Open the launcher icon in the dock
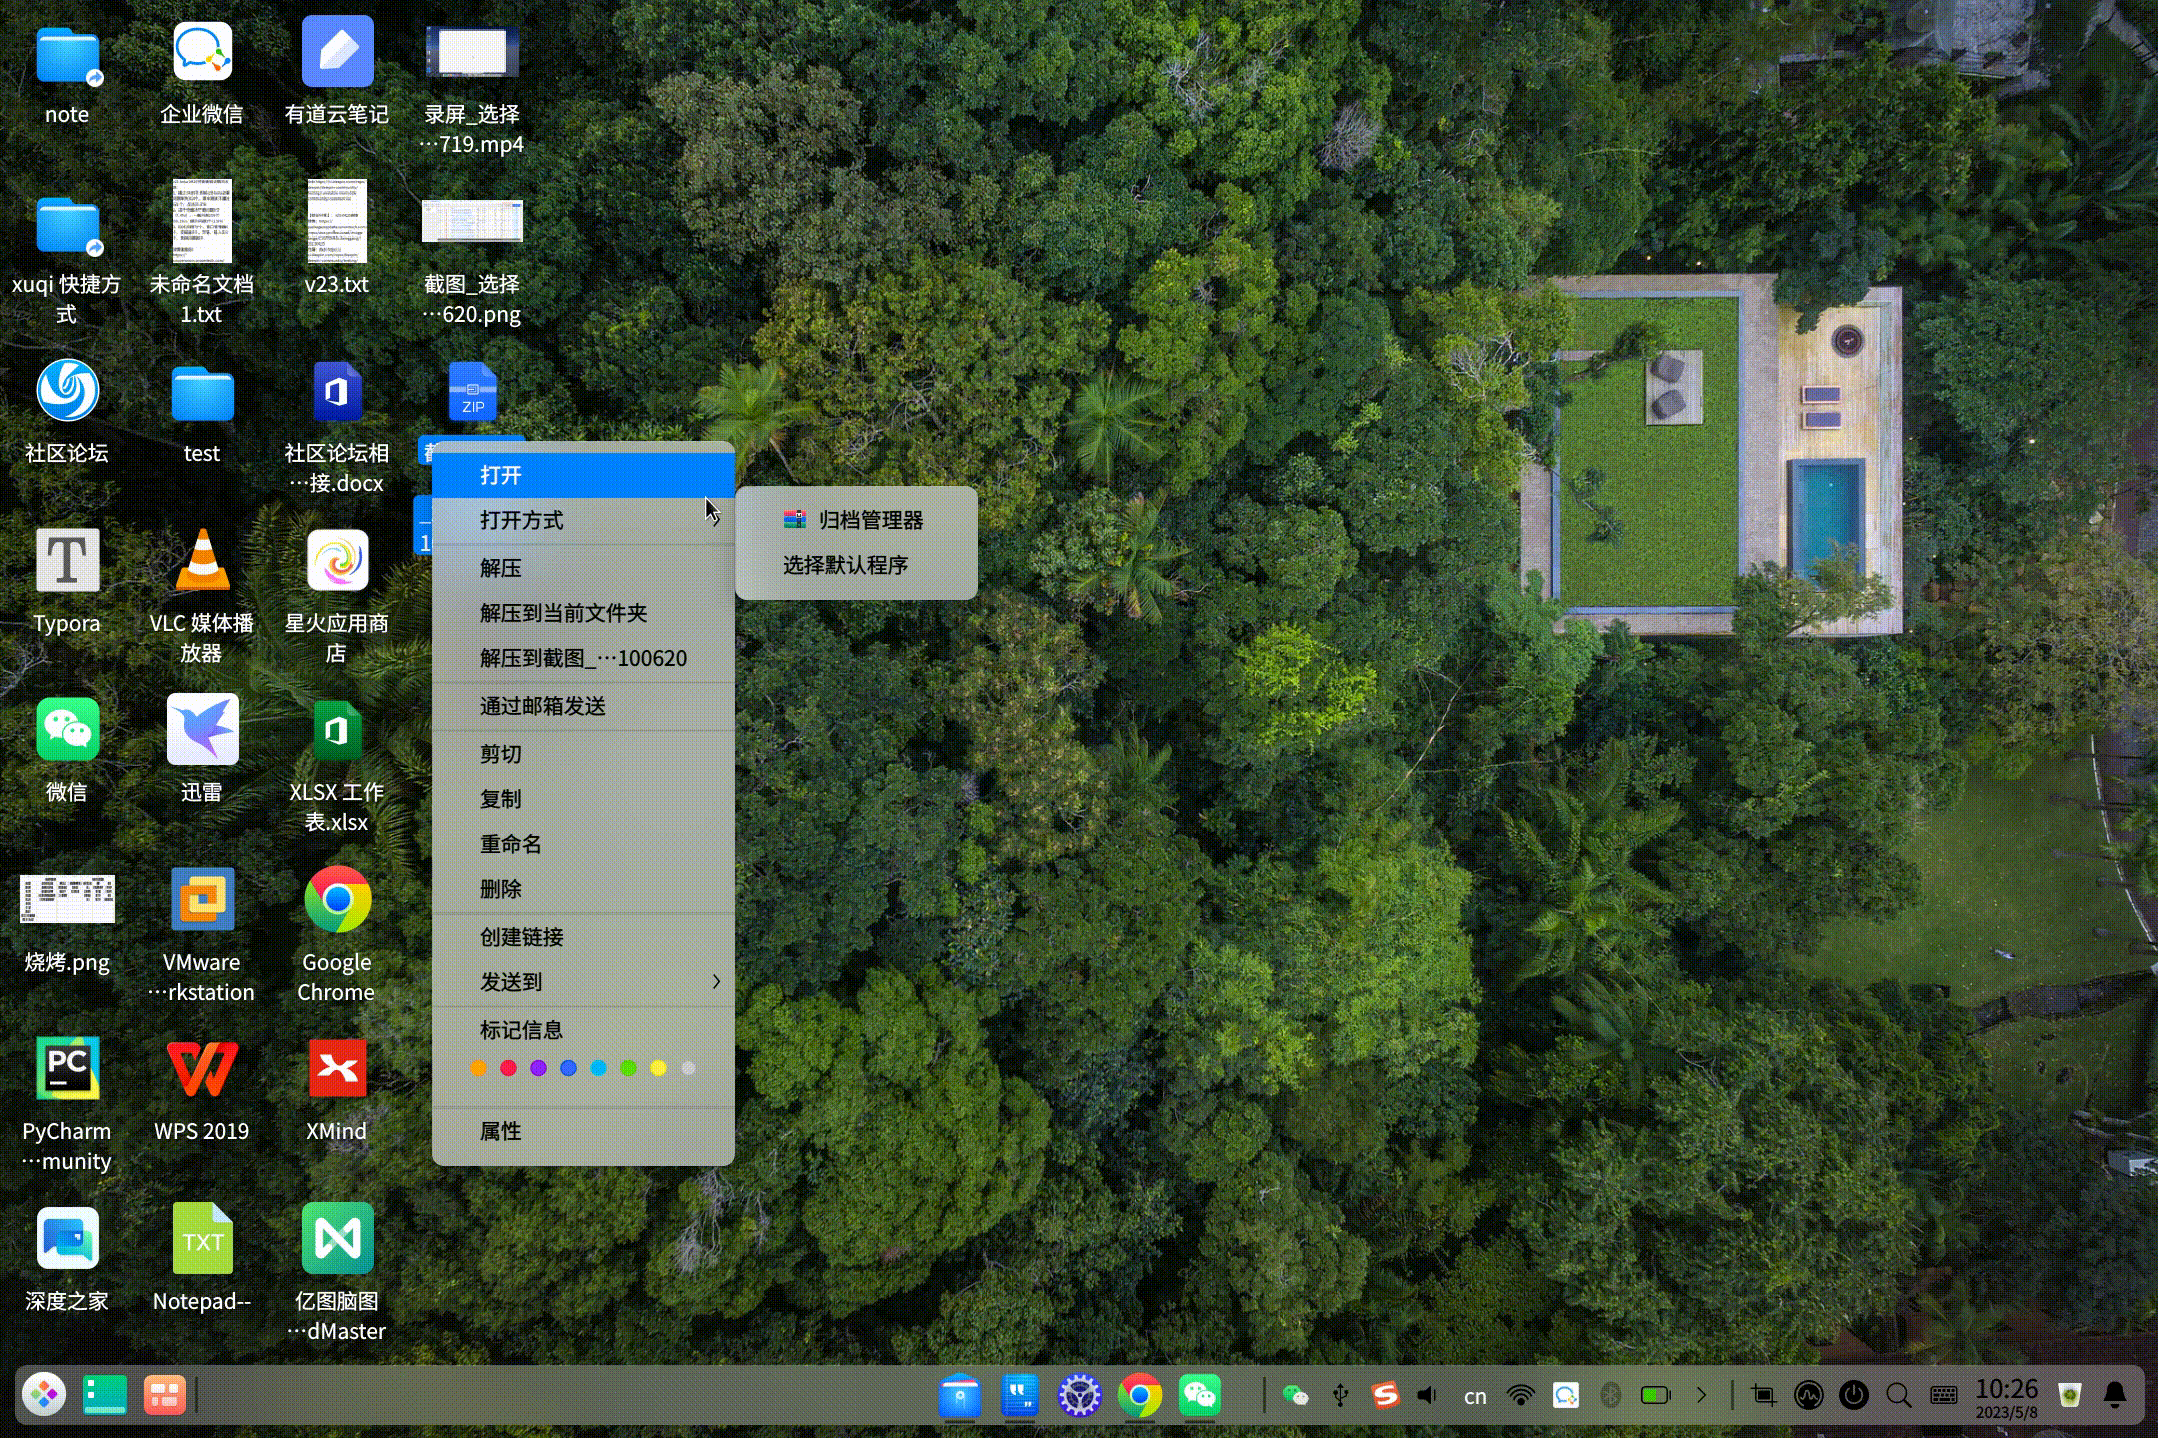The height and width of the screenshot is (1438, 2158). pos(44,1395)
